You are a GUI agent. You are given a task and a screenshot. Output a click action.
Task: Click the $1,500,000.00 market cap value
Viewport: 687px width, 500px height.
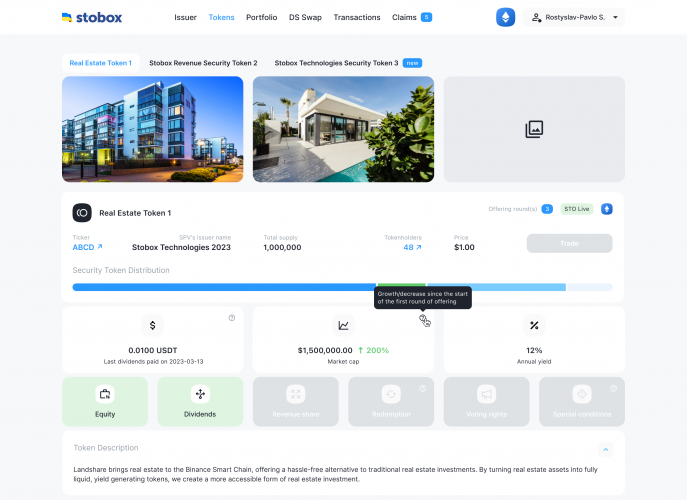(325, 350)
